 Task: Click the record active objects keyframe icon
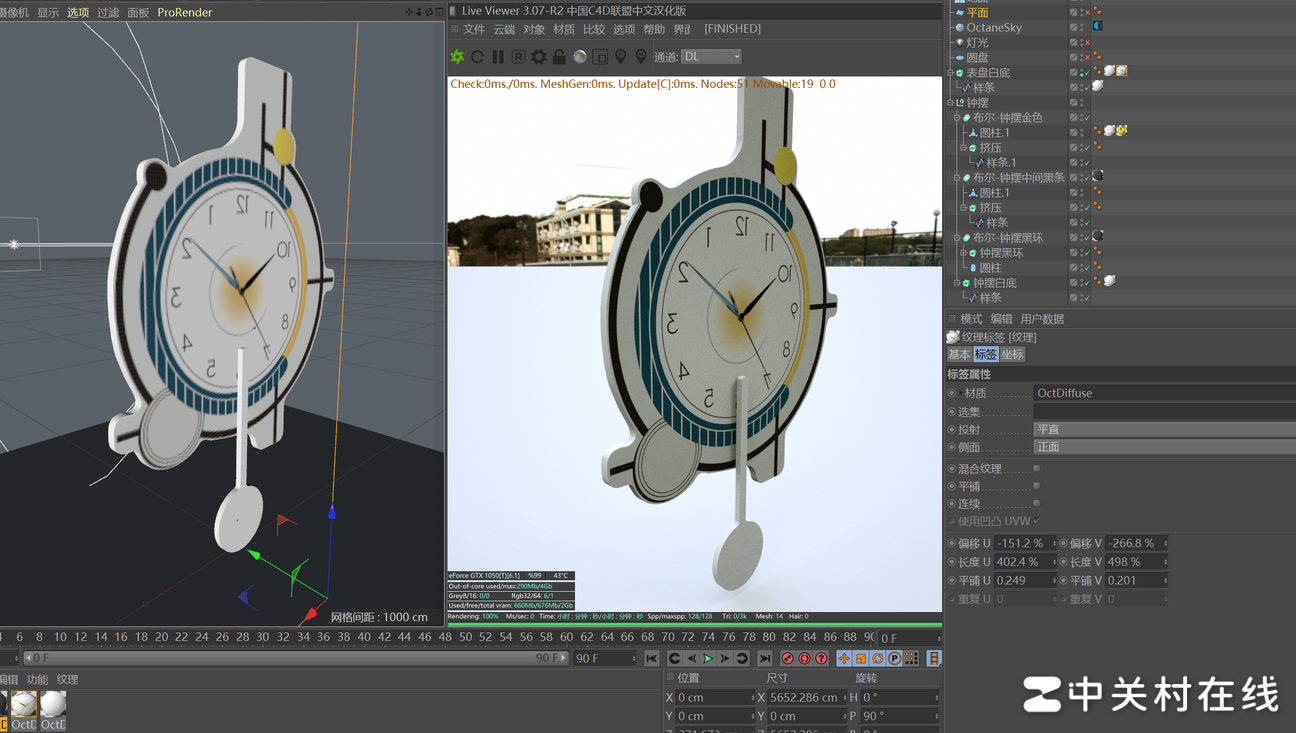pyautogui.click(x=787, y=658)
